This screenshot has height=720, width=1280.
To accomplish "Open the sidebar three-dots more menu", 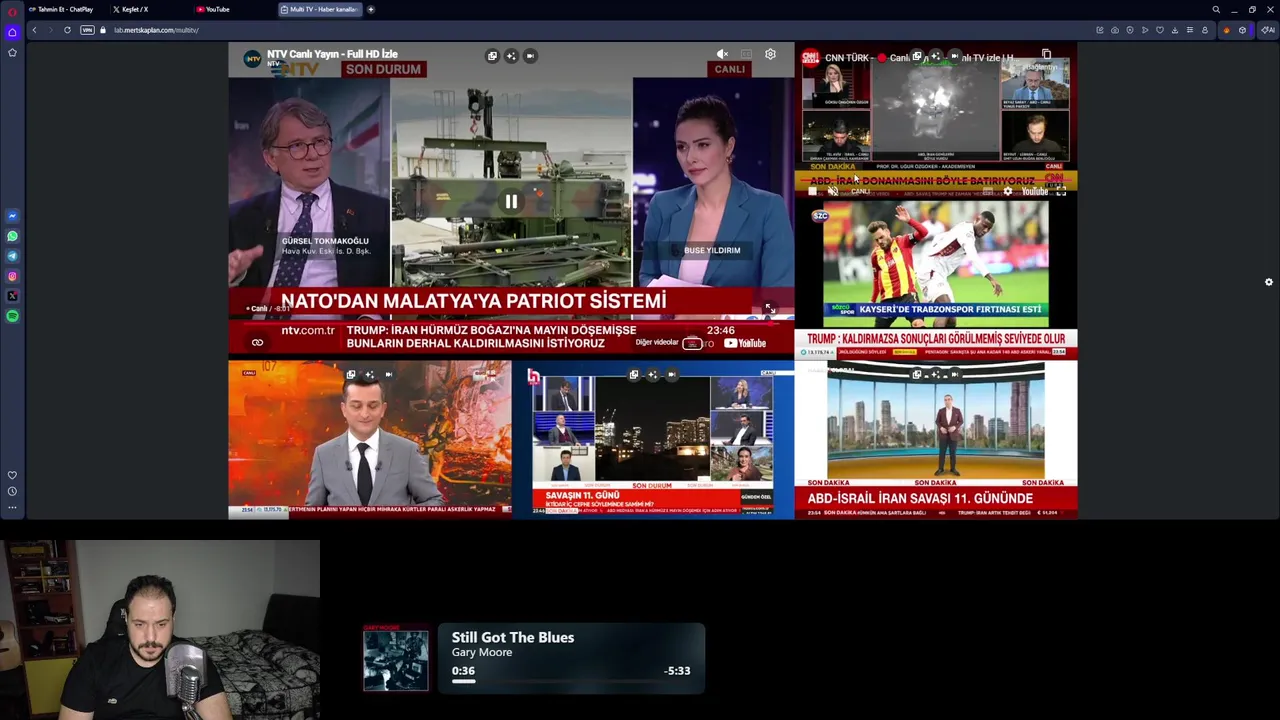I will coord(12,507).
